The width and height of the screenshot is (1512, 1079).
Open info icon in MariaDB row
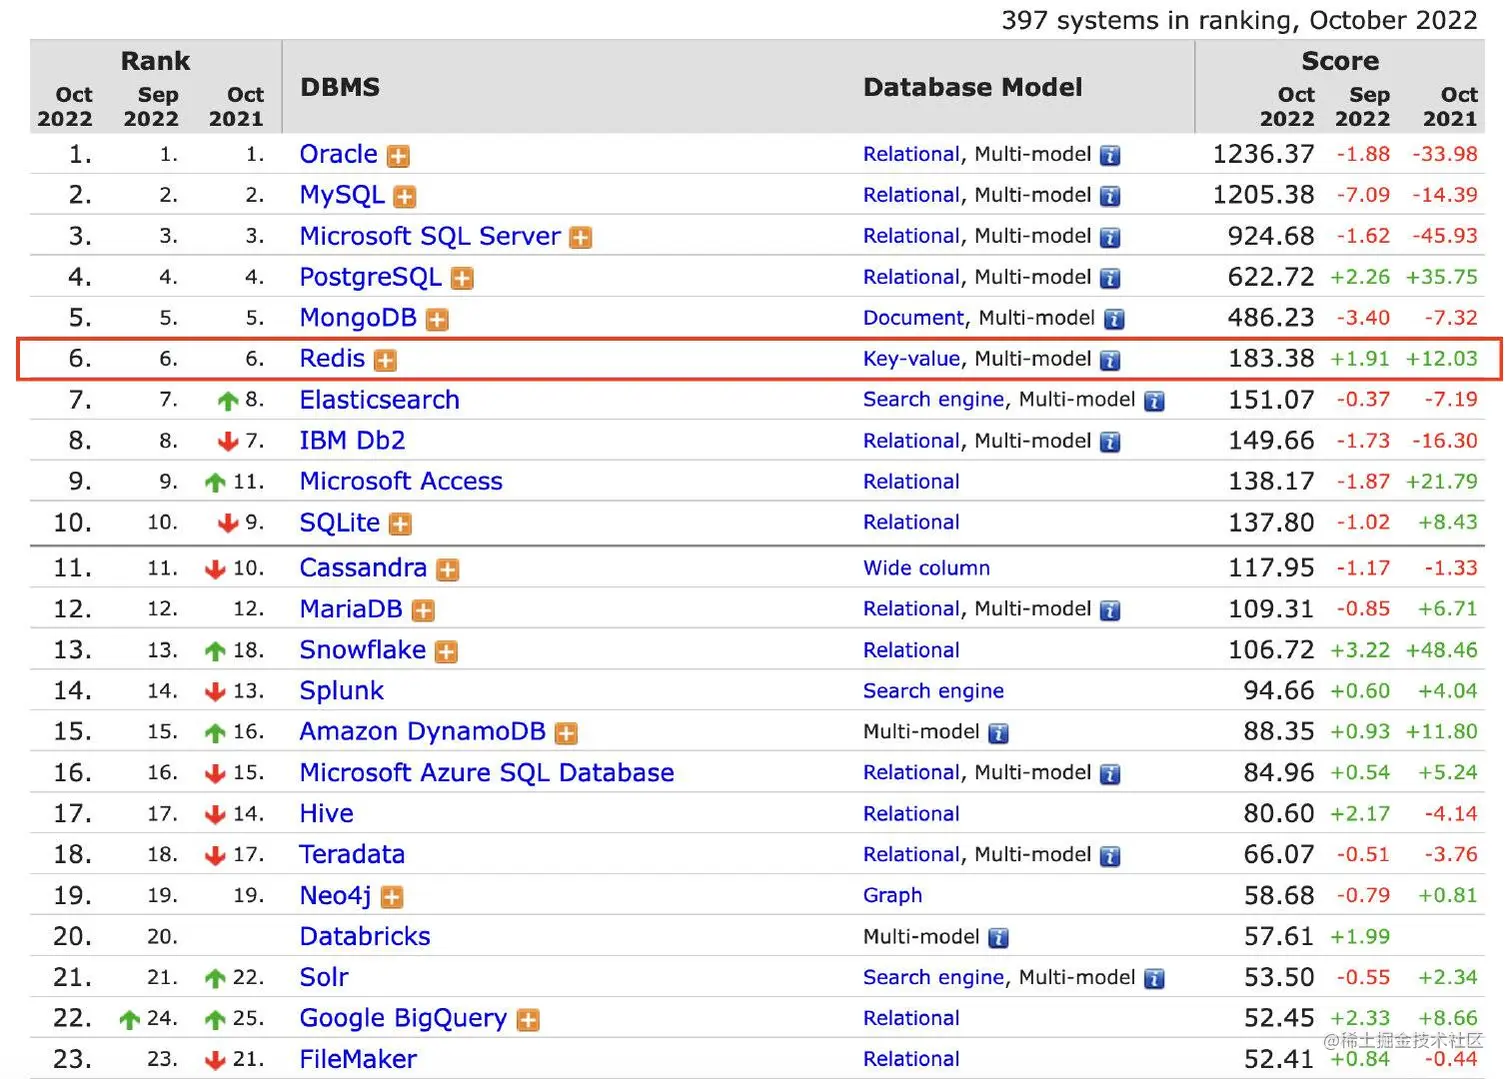[x=1110, y=611]
